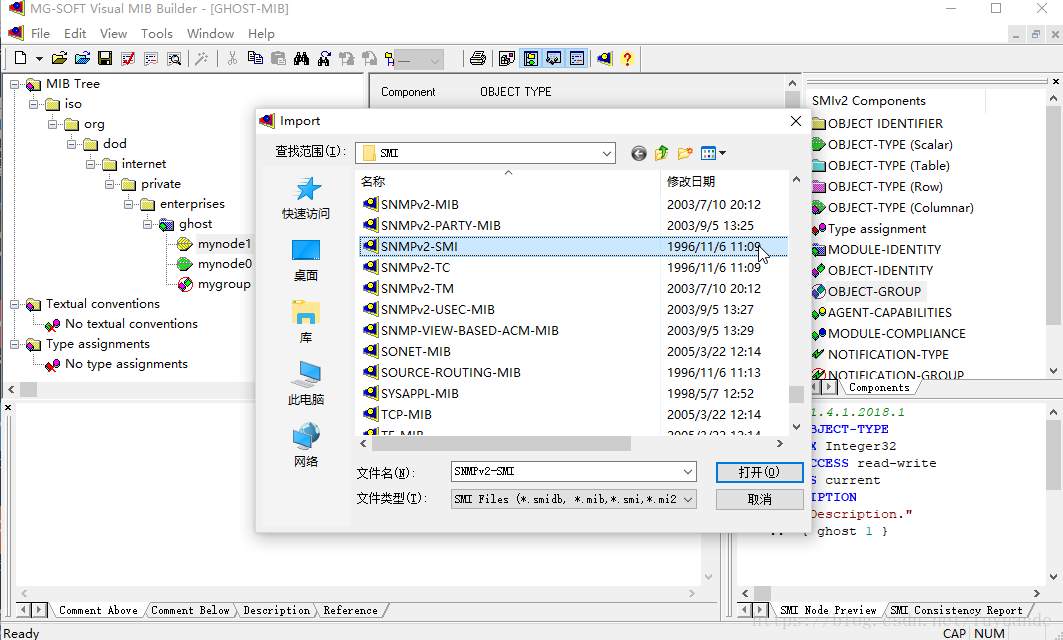Viewport: 1063px width, 640px height.
Task: Sort files by name (名称) column header
Action: (508, 181)
